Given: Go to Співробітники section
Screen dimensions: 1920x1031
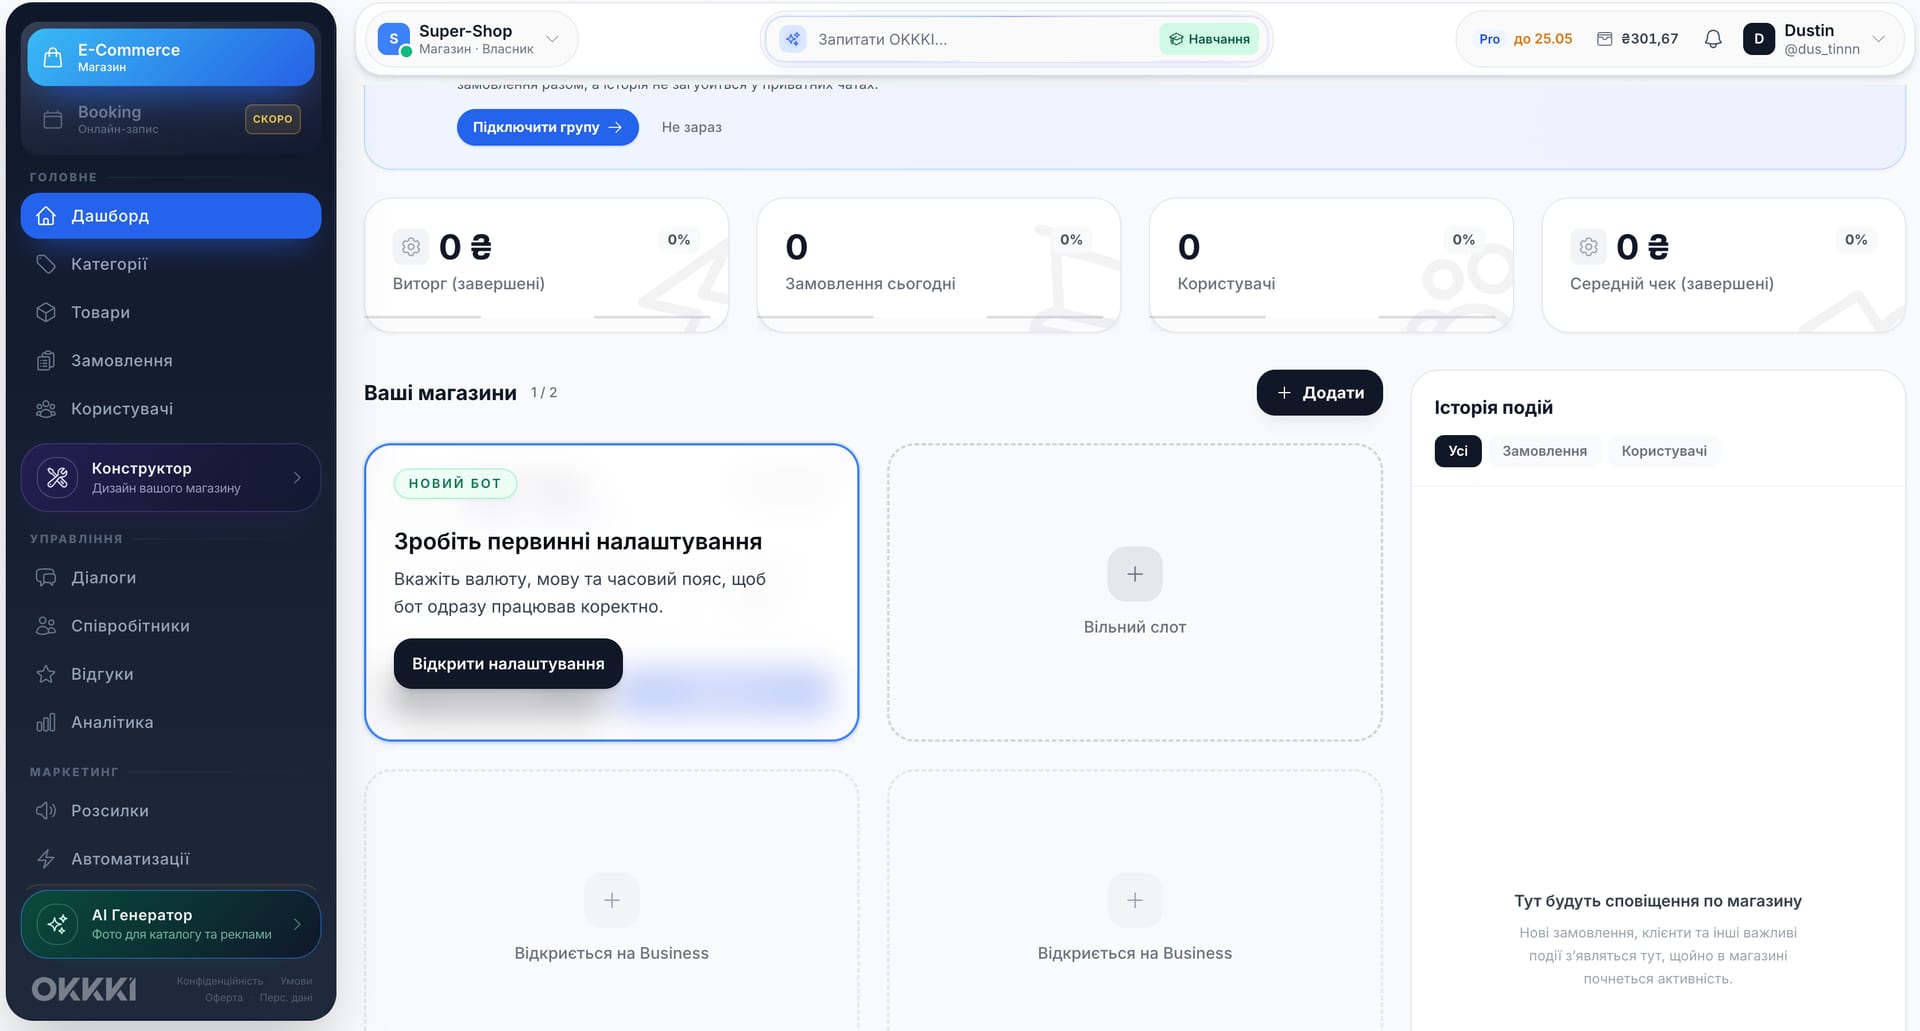Looking at the screenshot, I should tap(171, 626).
